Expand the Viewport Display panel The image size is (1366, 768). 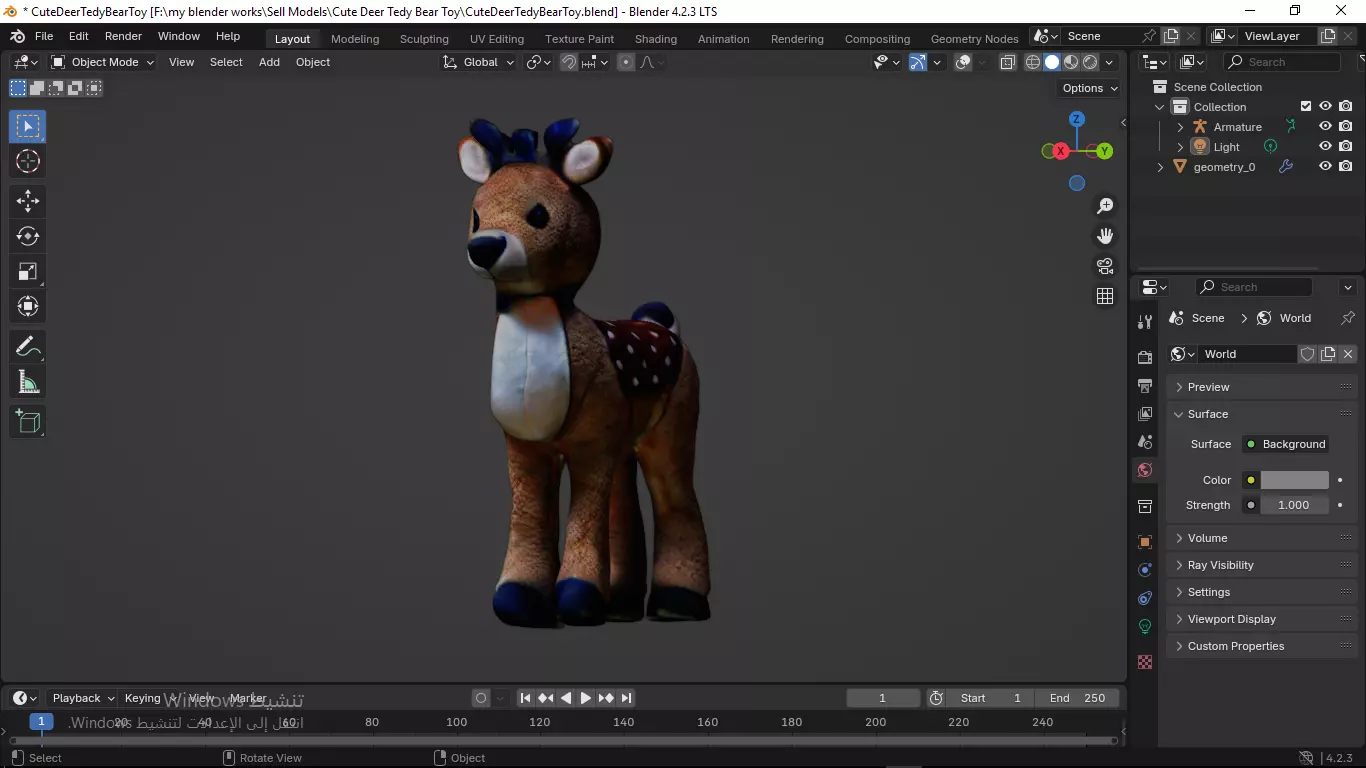coord(1261,619)
